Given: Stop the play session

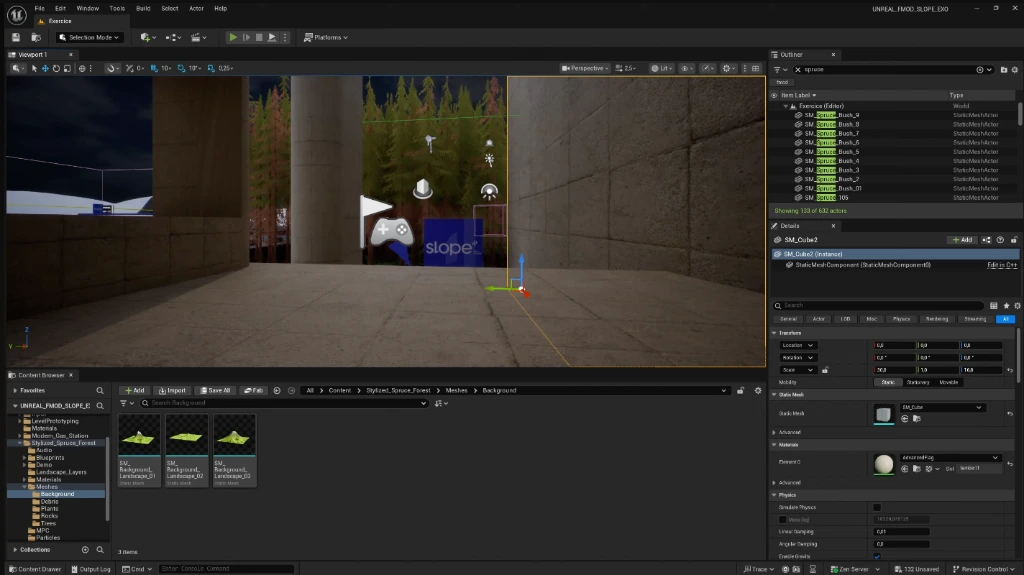Looking at the screenshot, I should click(x=259, y=37).
